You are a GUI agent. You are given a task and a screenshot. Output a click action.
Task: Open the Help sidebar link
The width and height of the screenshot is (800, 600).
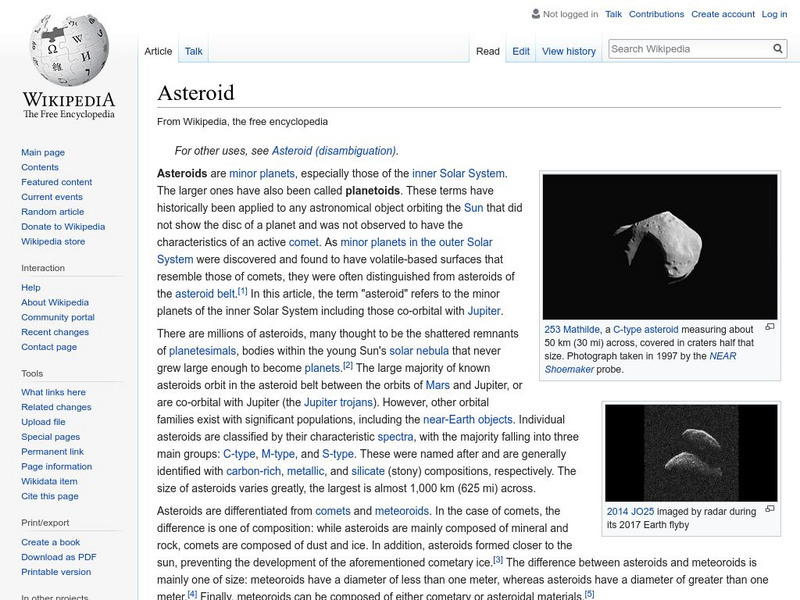point(31,287)
